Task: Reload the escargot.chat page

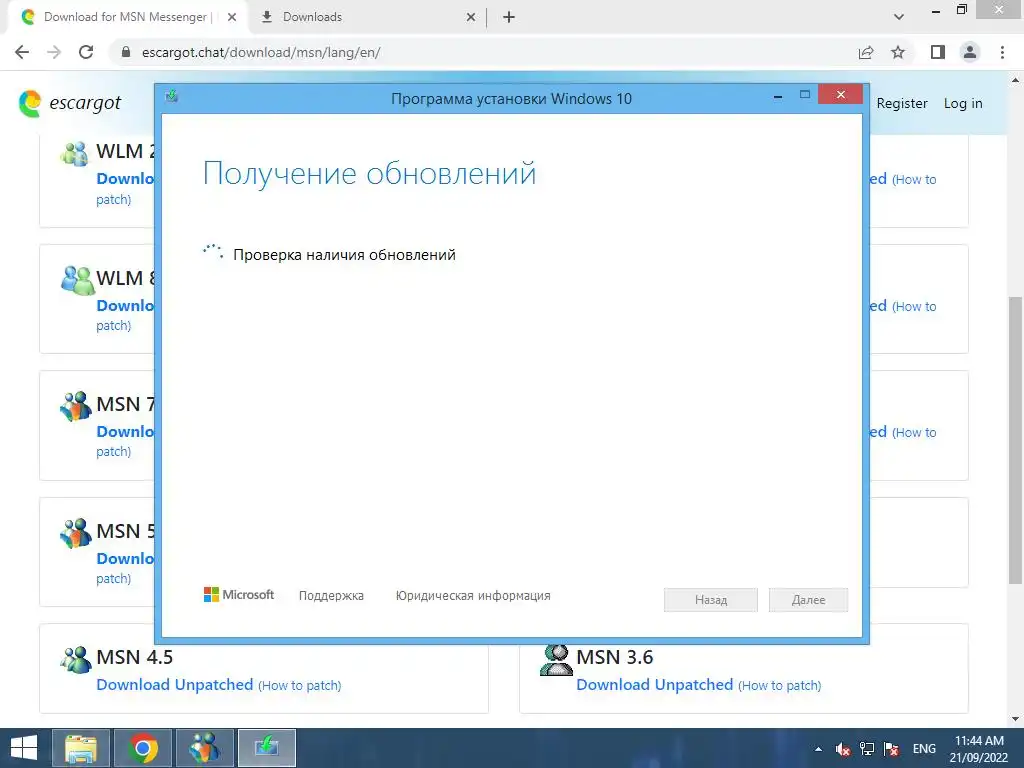Action: tap(86, 52)
